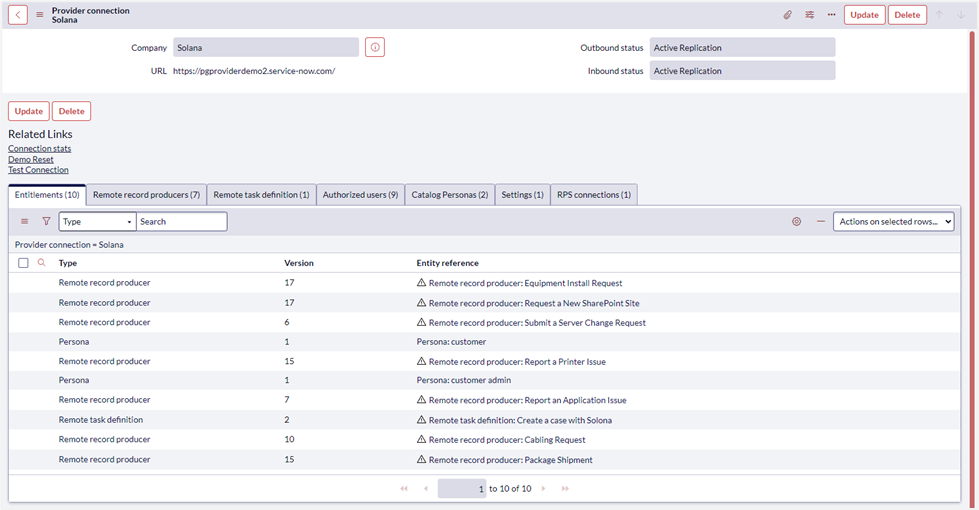Click the page's vertical scrollbar
979x510 pixels.
[972, 268]
